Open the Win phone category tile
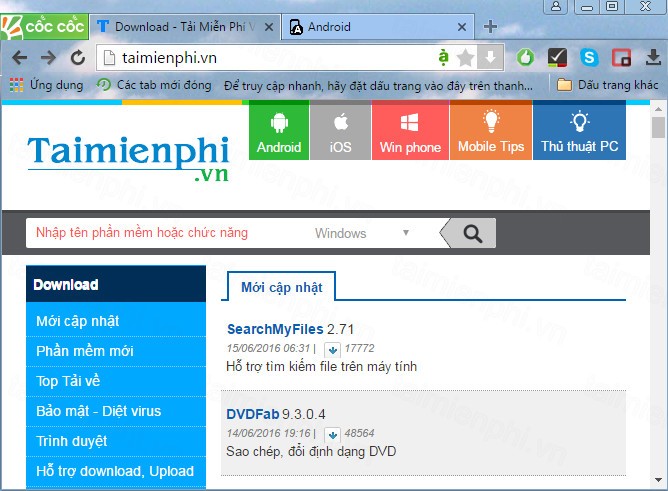This screenshot has width=668, height=491. click(410, 130)
